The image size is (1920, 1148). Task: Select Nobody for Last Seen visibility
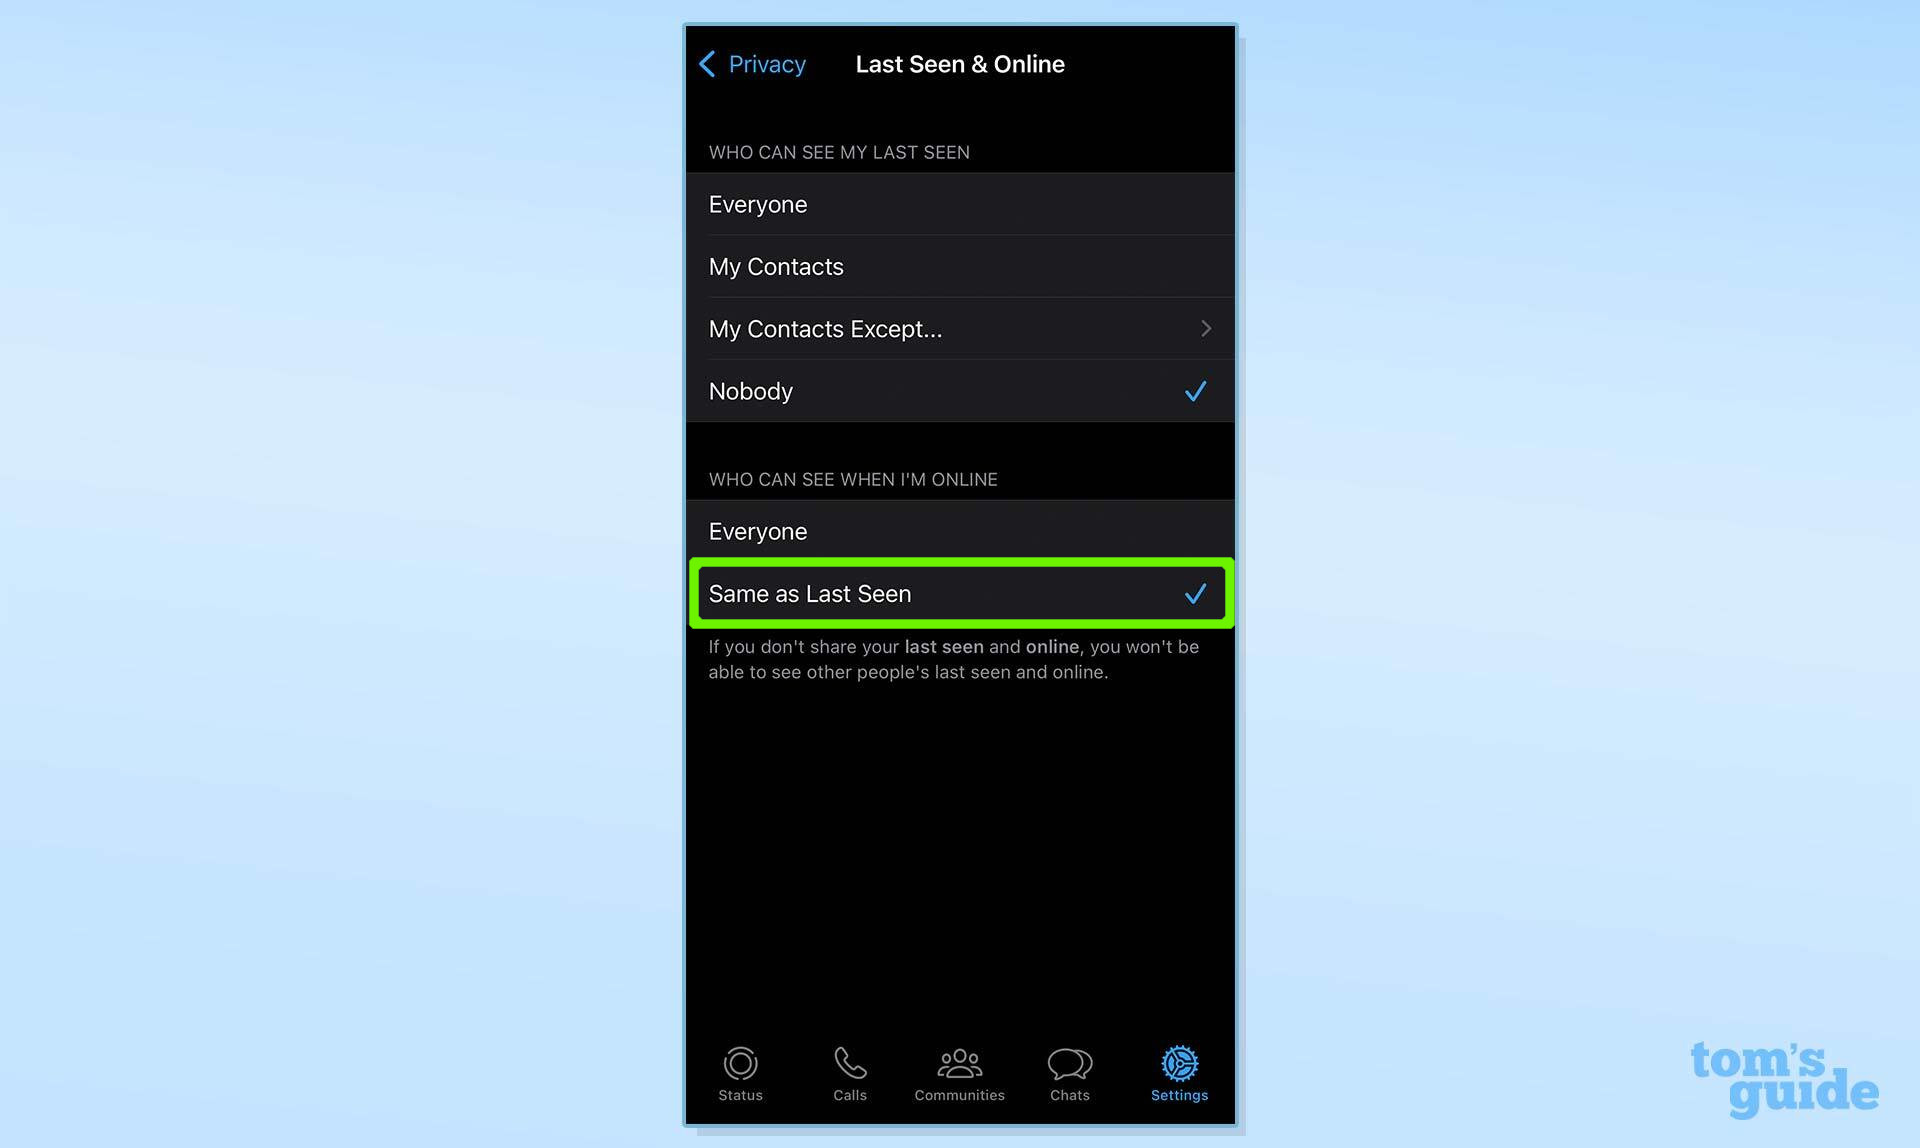959,391
